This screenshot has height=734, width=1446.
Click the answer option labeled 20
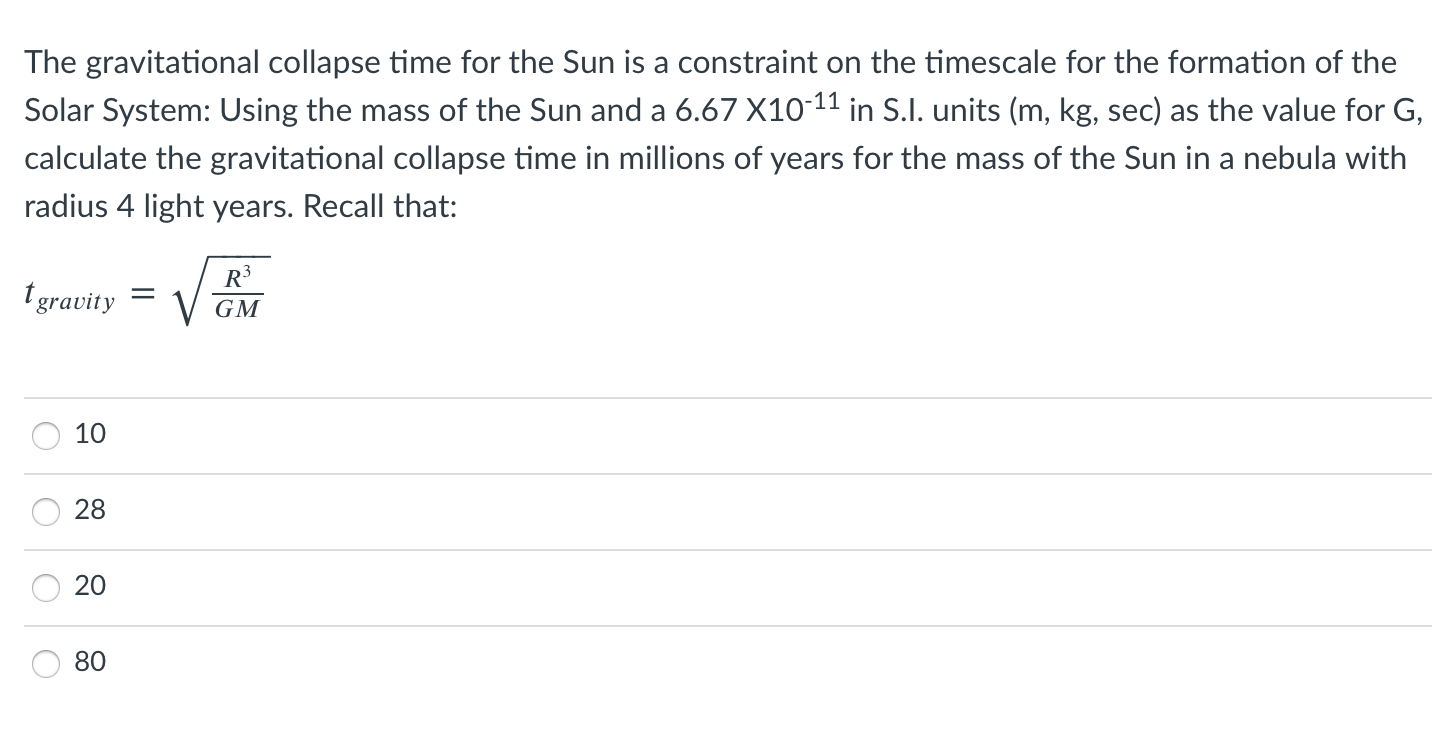[x=90, y=587]
